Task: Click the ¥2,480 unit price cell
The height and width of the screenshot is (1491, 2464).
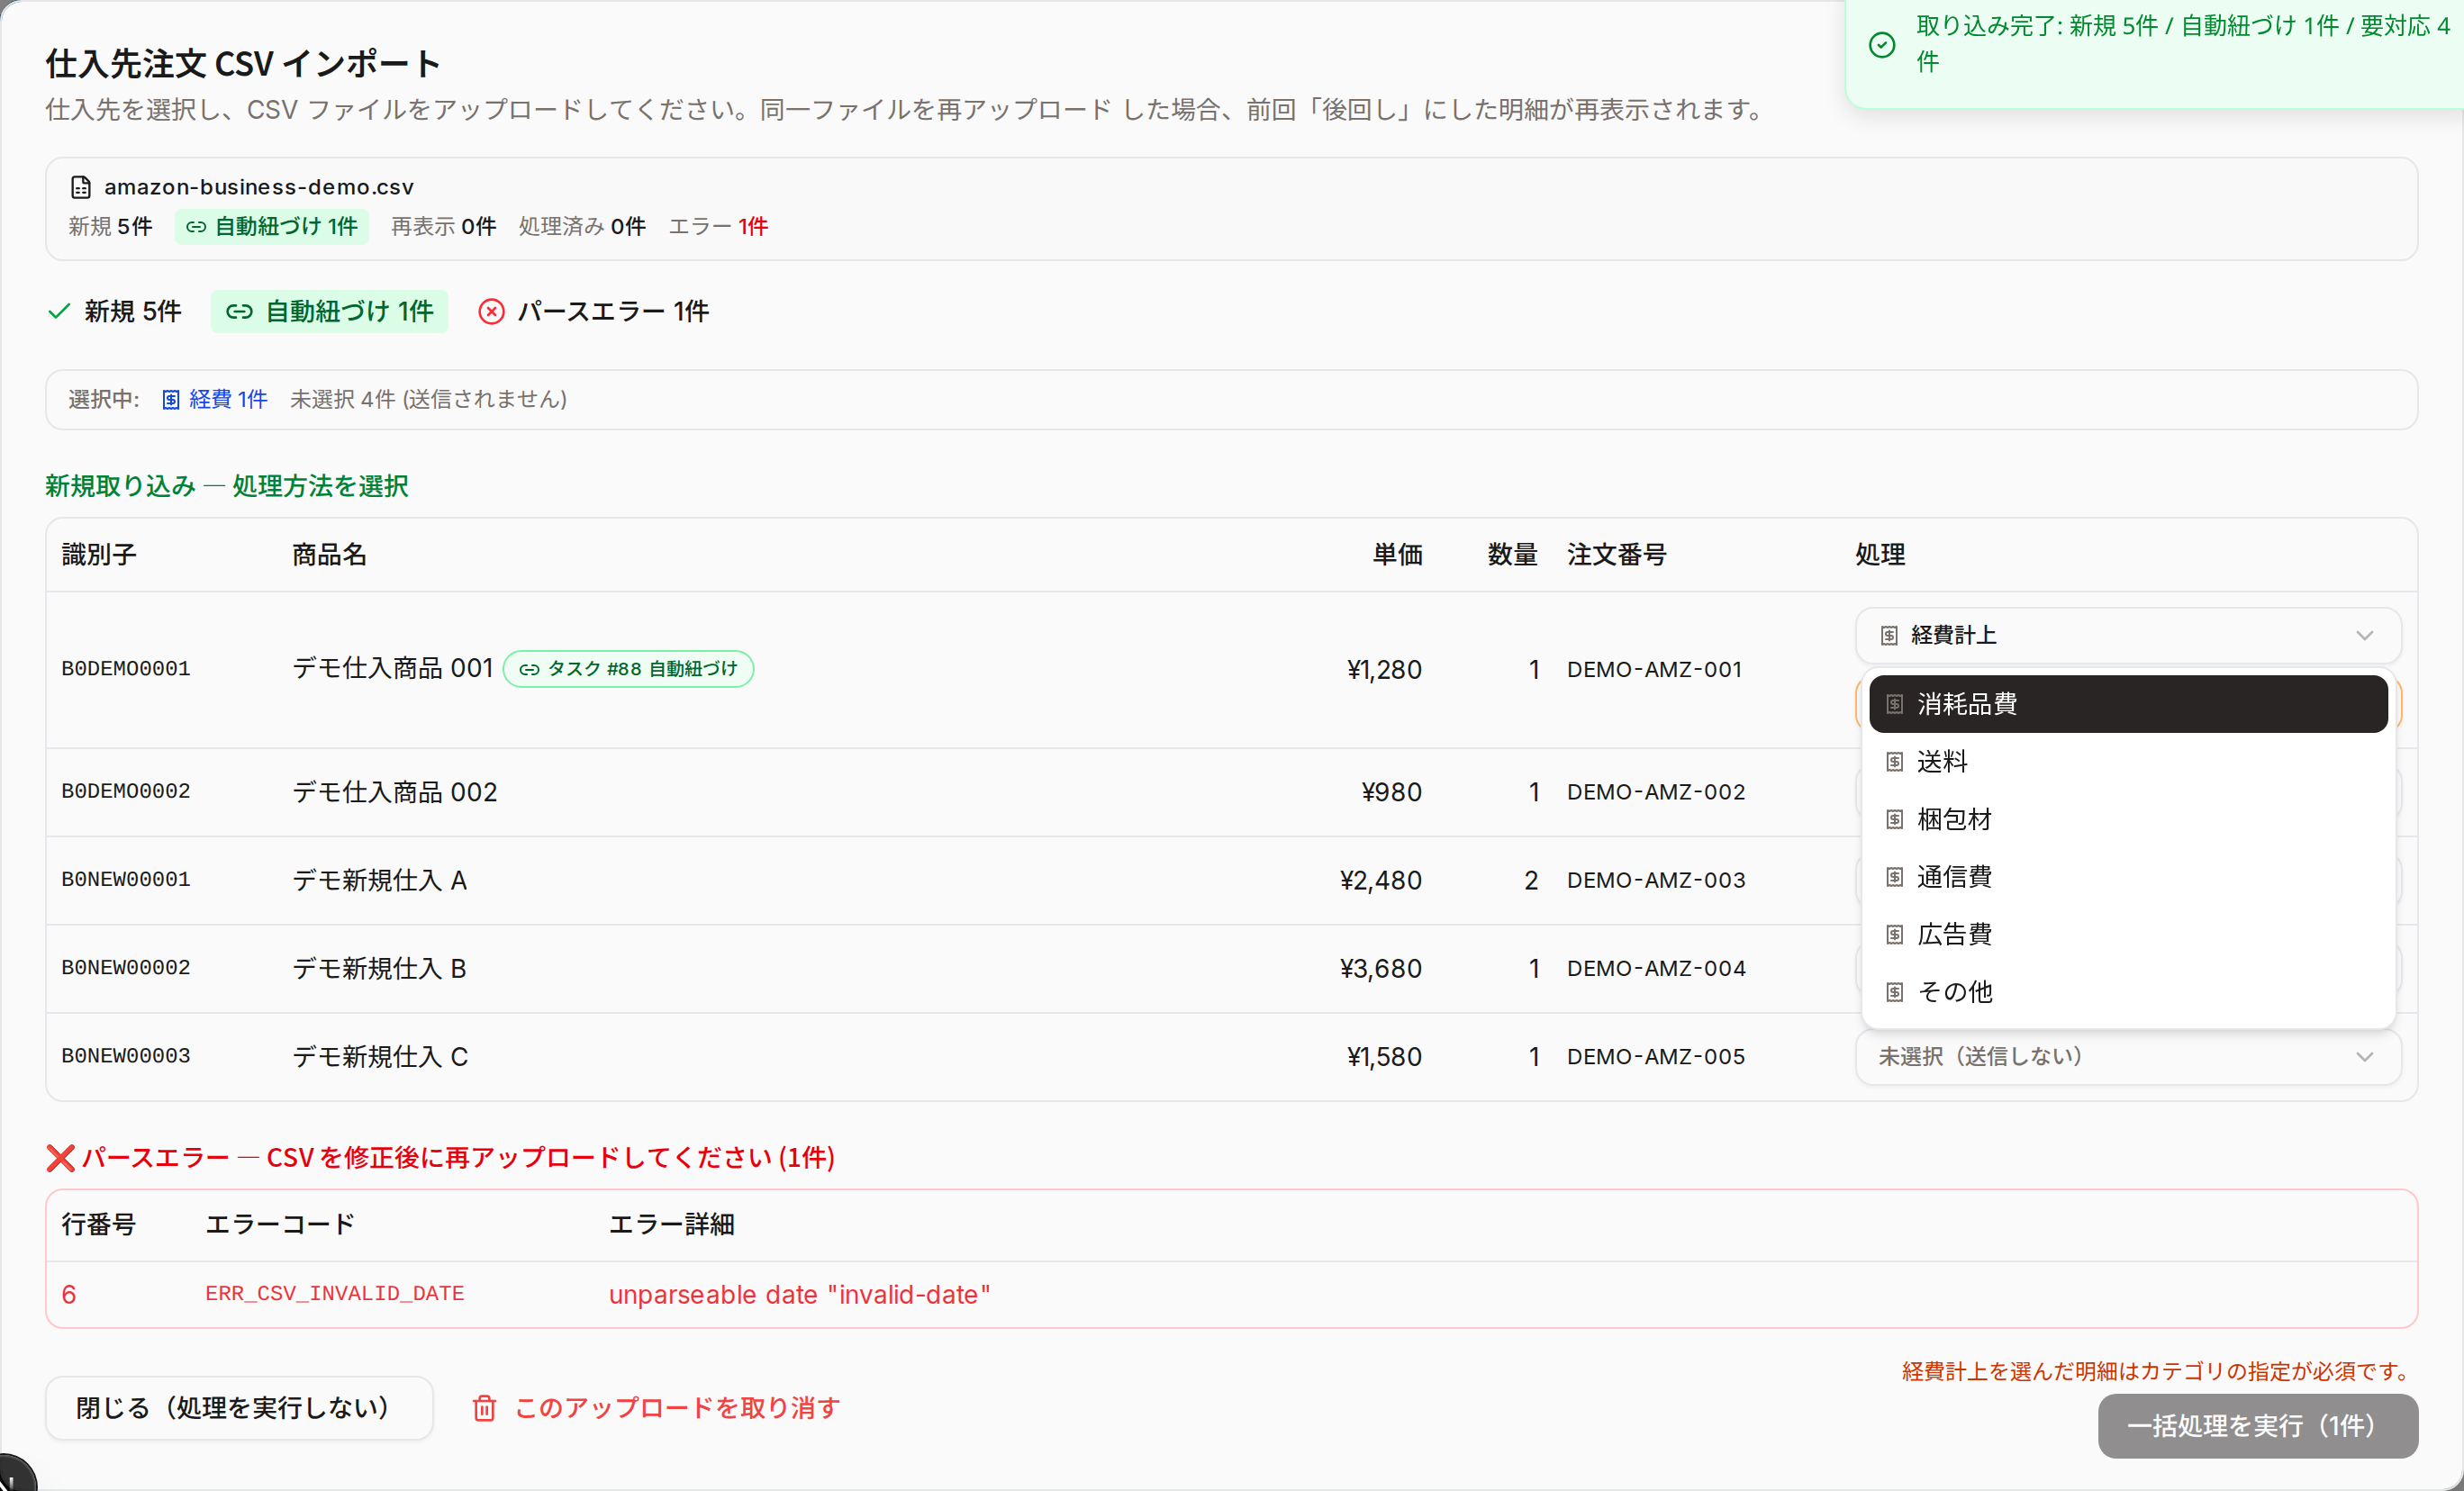Action: coord(1380,880)
